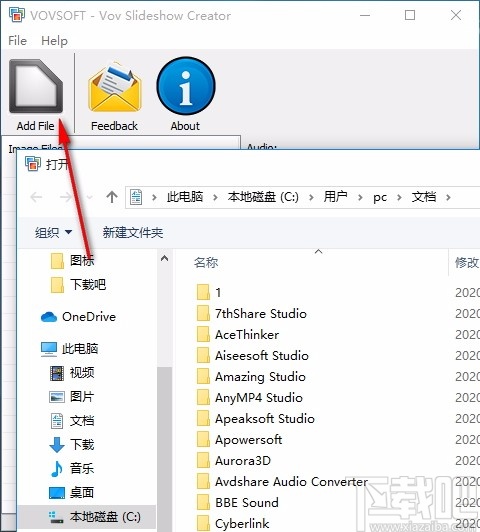480x532 pixels.
Task: Open the Help menu
Action: [x=54, y=41]
